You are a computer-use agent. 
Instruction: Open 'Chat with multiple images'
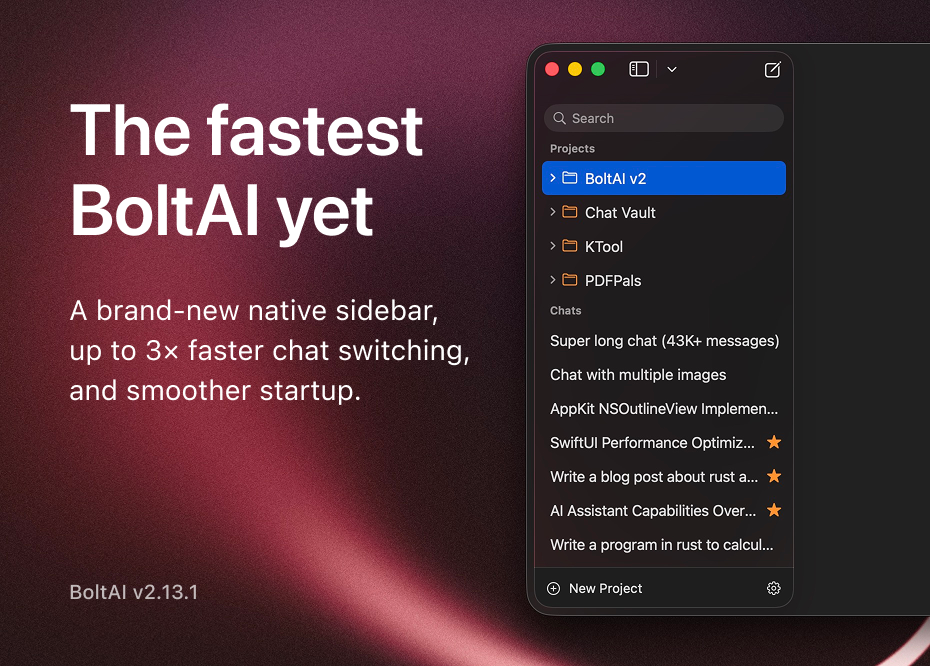[x=638, y=375]
